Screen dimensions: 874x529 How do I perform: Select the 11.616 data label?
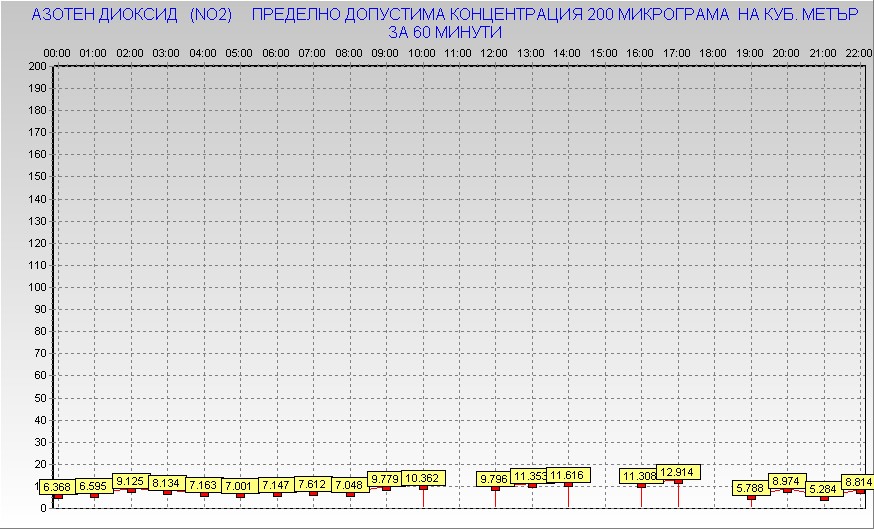(567, 475)
